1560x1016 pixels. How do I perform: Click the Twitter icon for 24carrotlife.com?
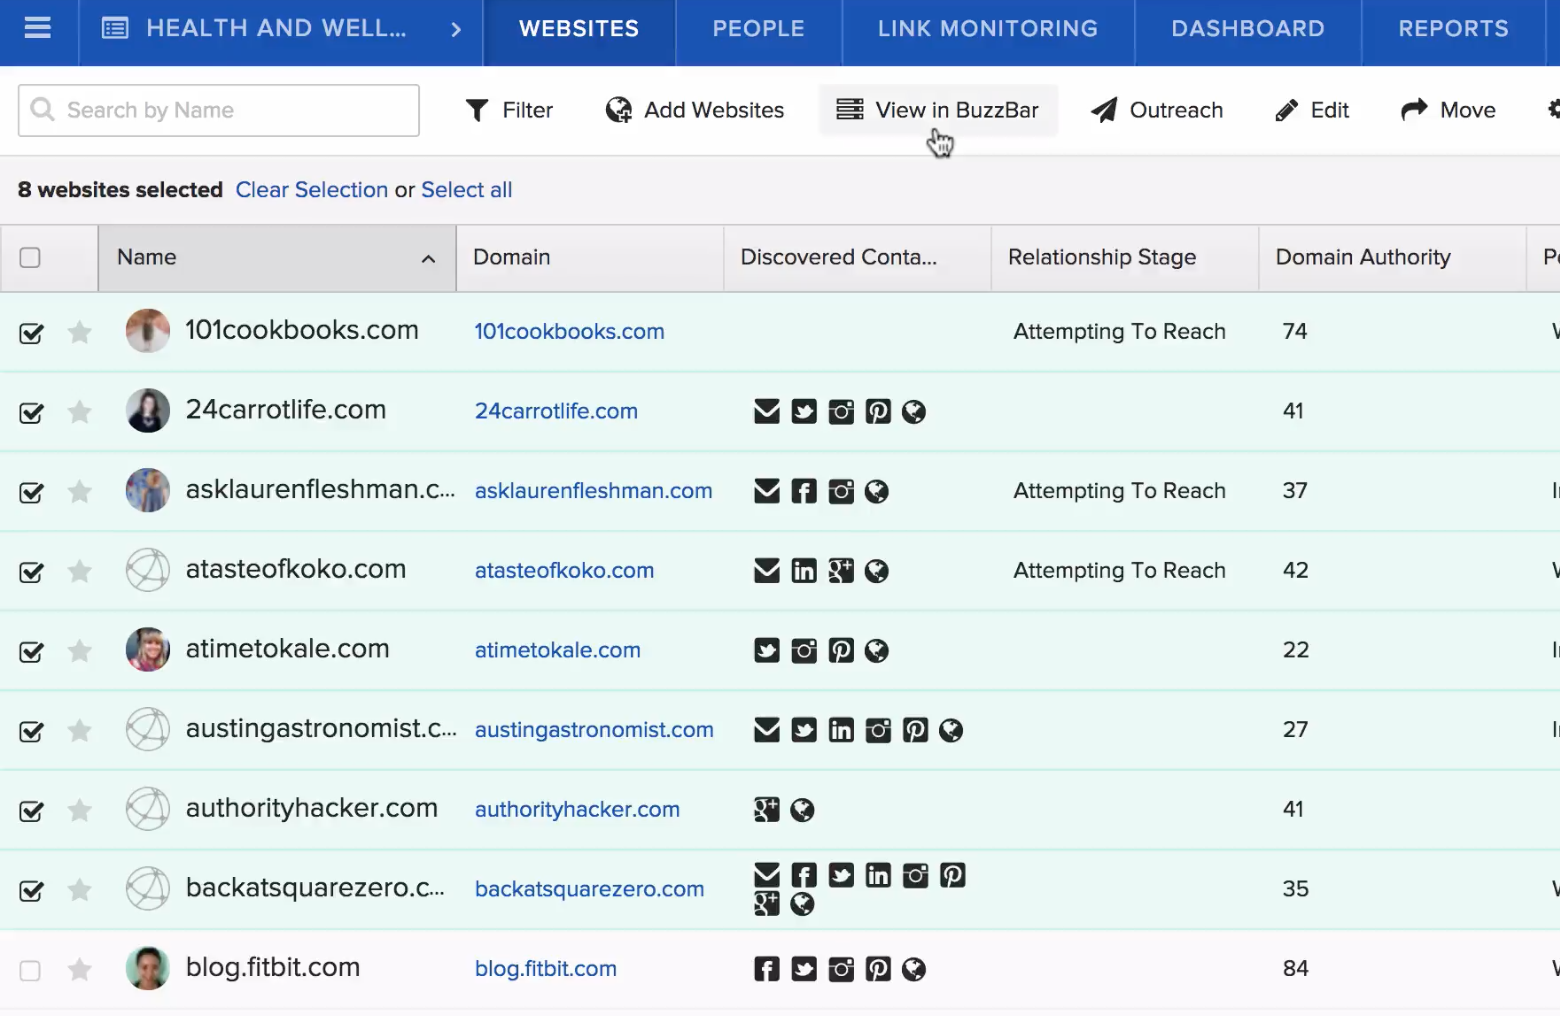click(804, 411)
